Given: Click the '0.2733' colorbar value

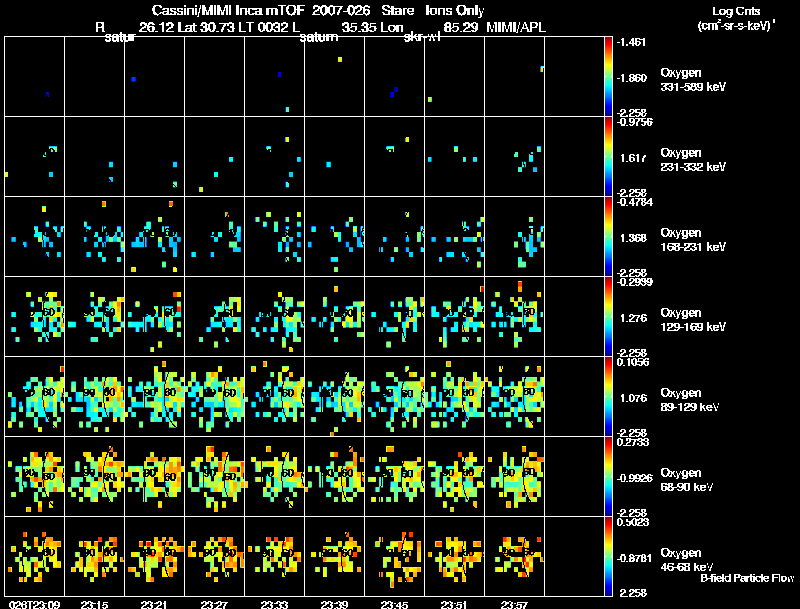Looking at the screenshot, I should pyautogui.click(x=633, y=442).
